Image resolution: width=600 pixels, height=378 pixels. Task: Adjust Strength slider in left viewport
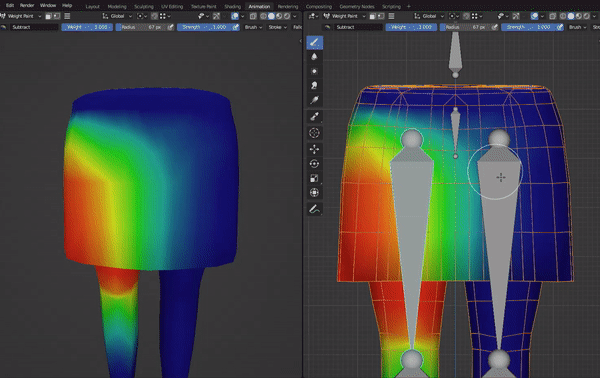(205, 27)
